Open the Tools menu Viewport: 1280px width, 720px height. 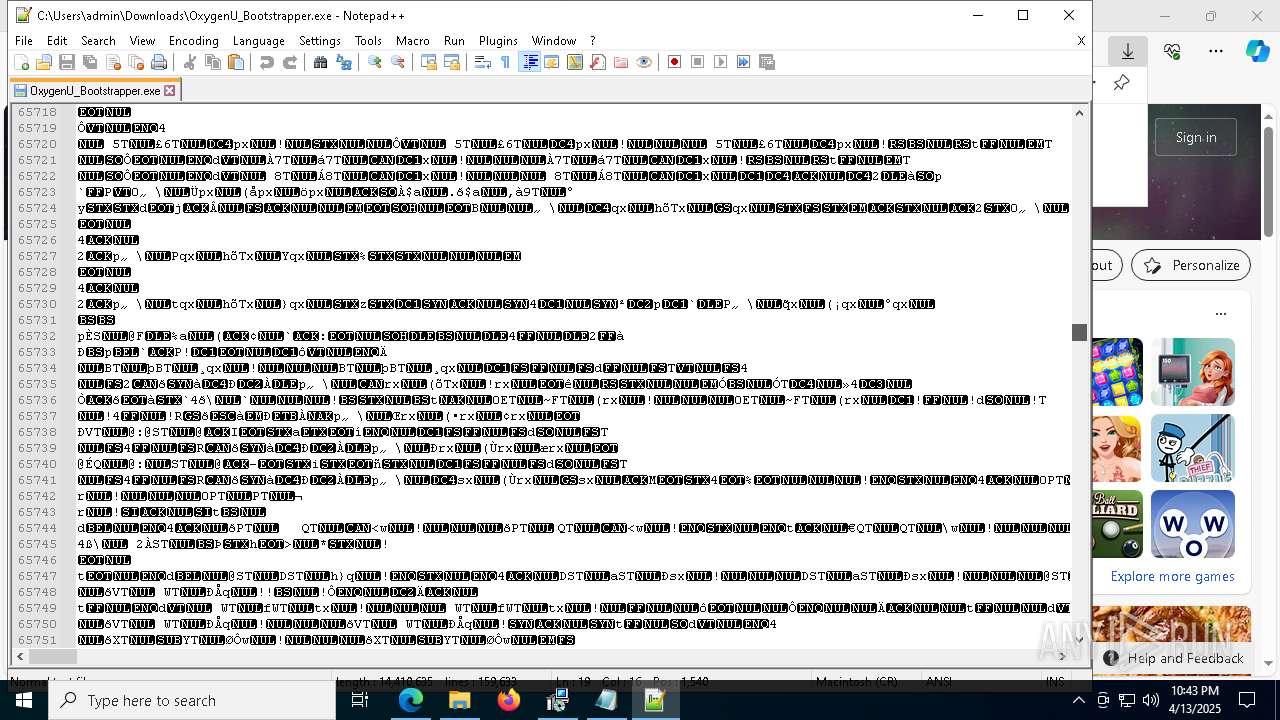(x=368, y=41)
